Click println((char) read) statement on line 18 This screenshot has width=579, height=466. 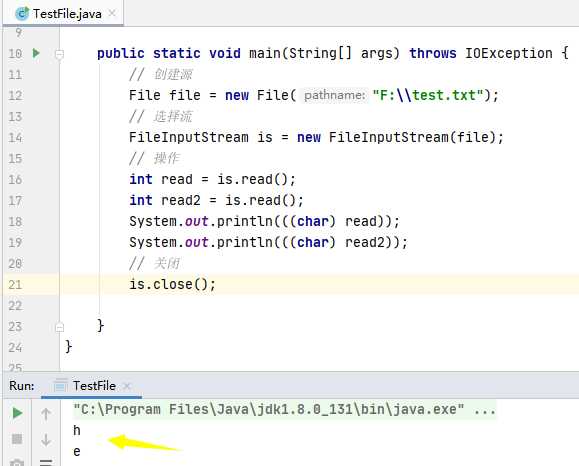point(264,221)
